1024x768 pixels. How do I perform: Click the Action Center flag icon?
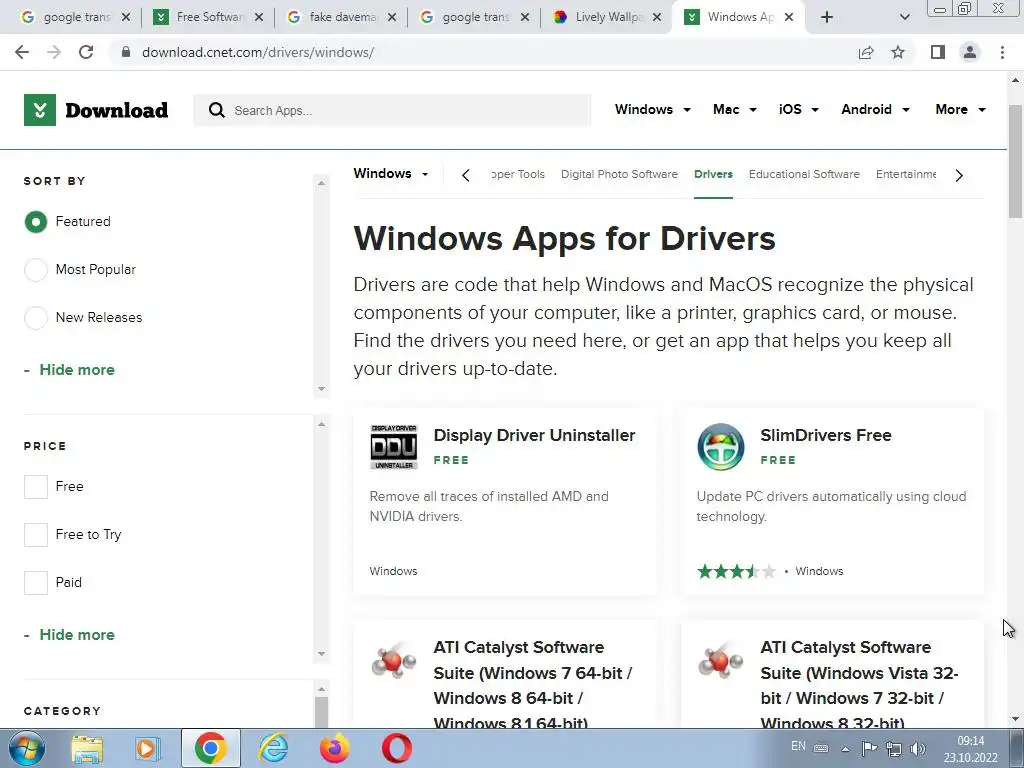tap(869, 748)
